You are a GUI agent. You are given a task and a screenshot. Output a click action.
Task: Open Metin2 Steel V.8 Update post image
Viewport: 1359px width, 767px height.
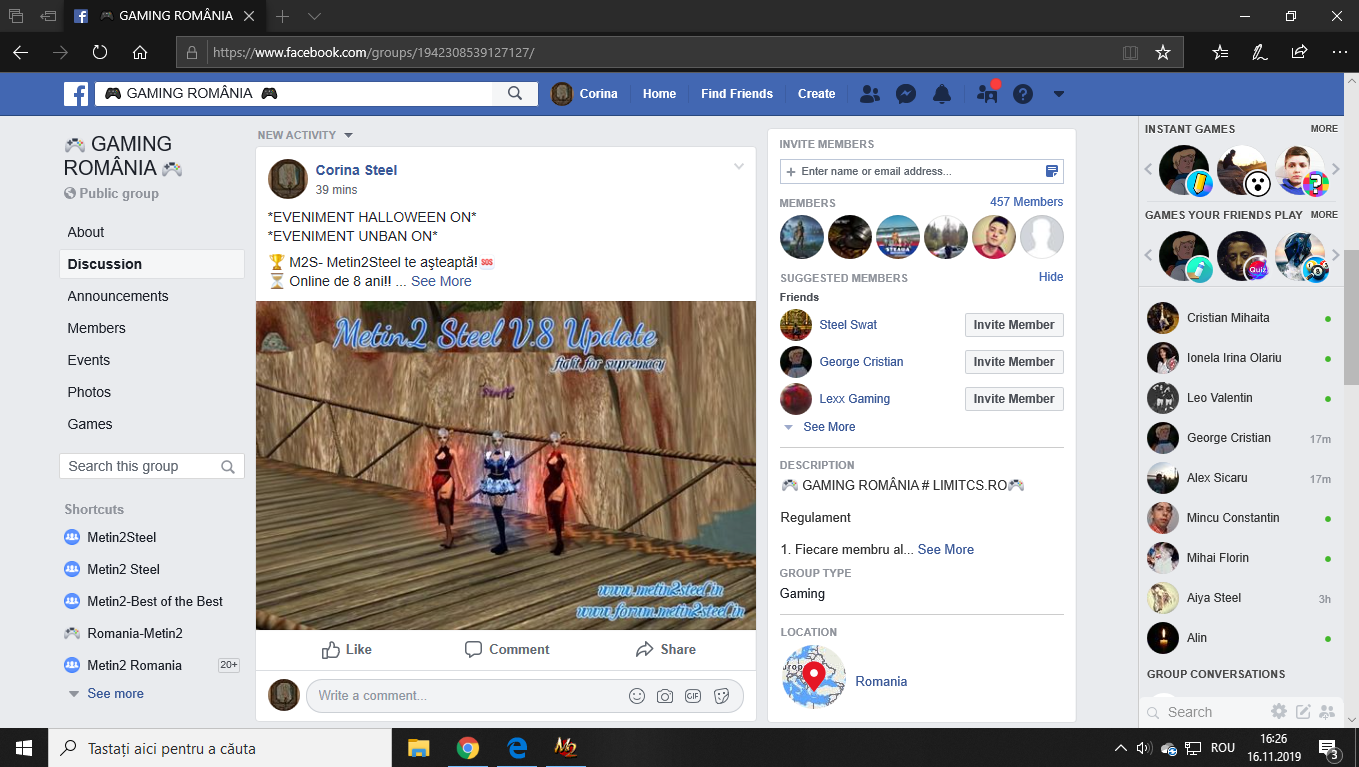pos(506,465)
